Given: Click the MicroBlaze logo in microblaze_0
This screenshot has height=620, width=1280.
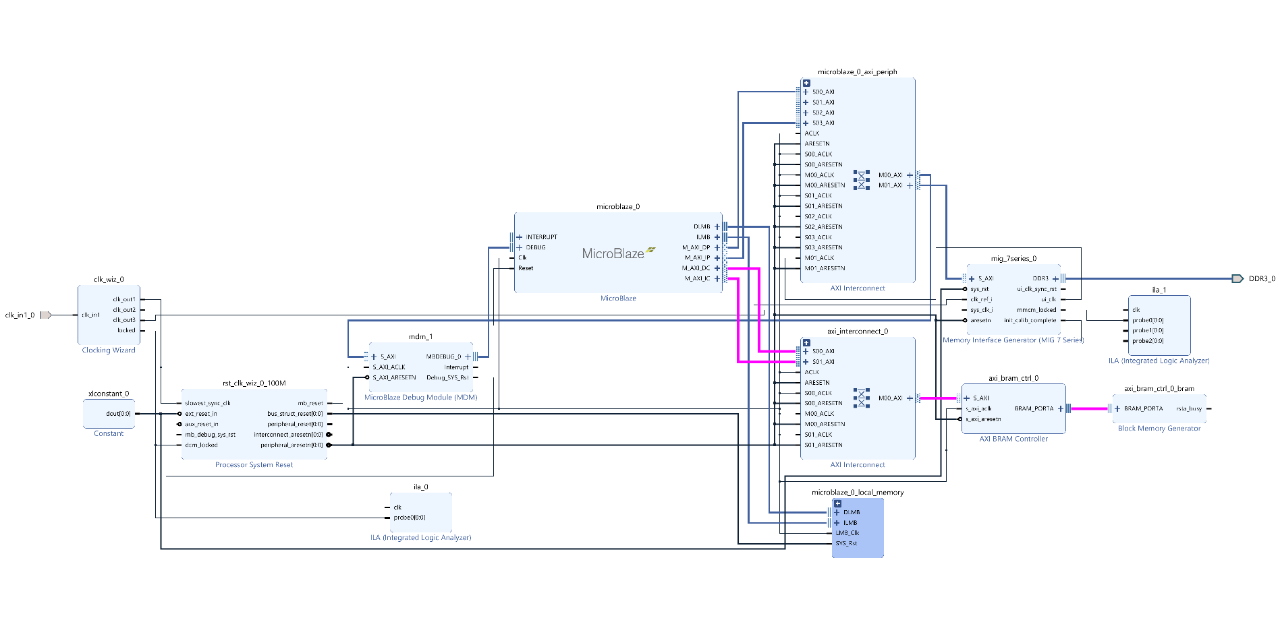Looking at the screenshot, I should (618, 253).
